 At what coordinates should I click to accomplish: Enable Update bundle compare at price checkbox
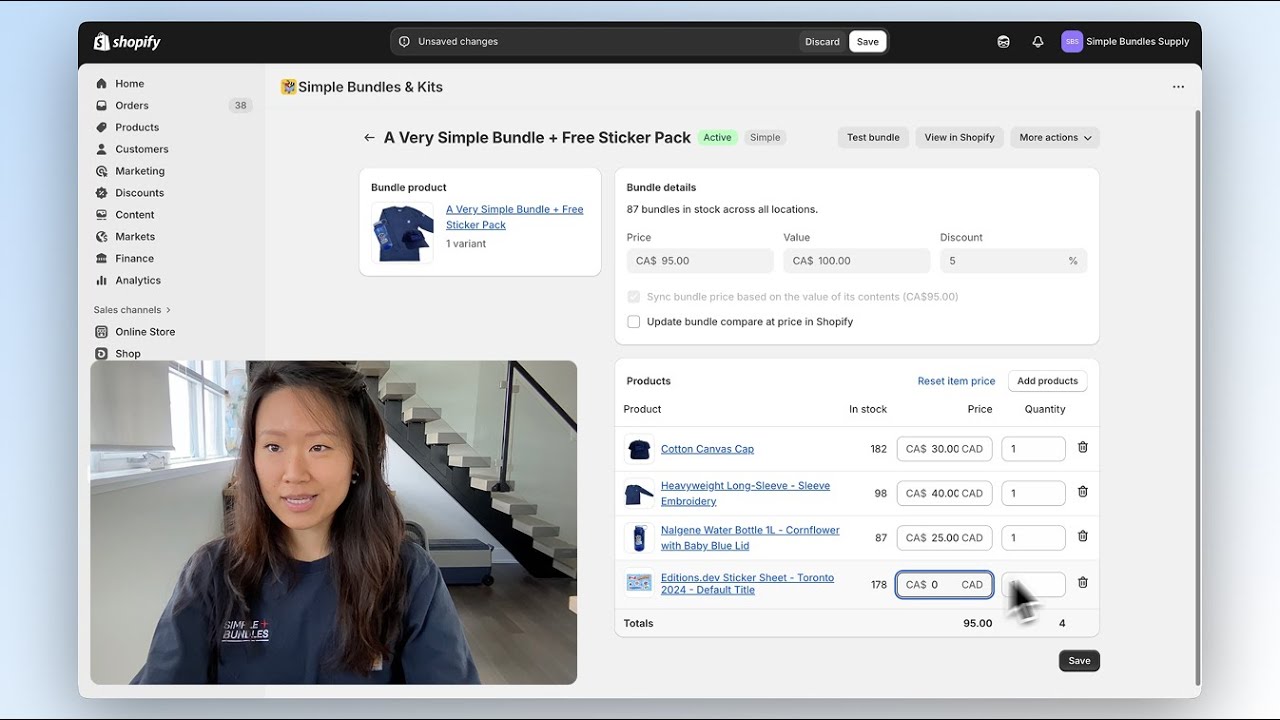633,322
